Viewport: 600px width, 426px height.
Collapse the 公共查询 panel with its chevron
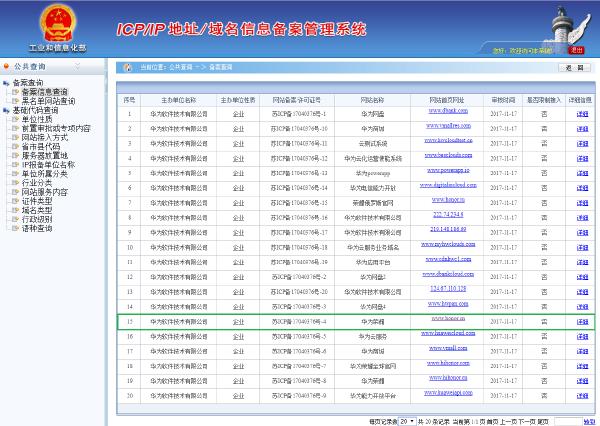77,67
